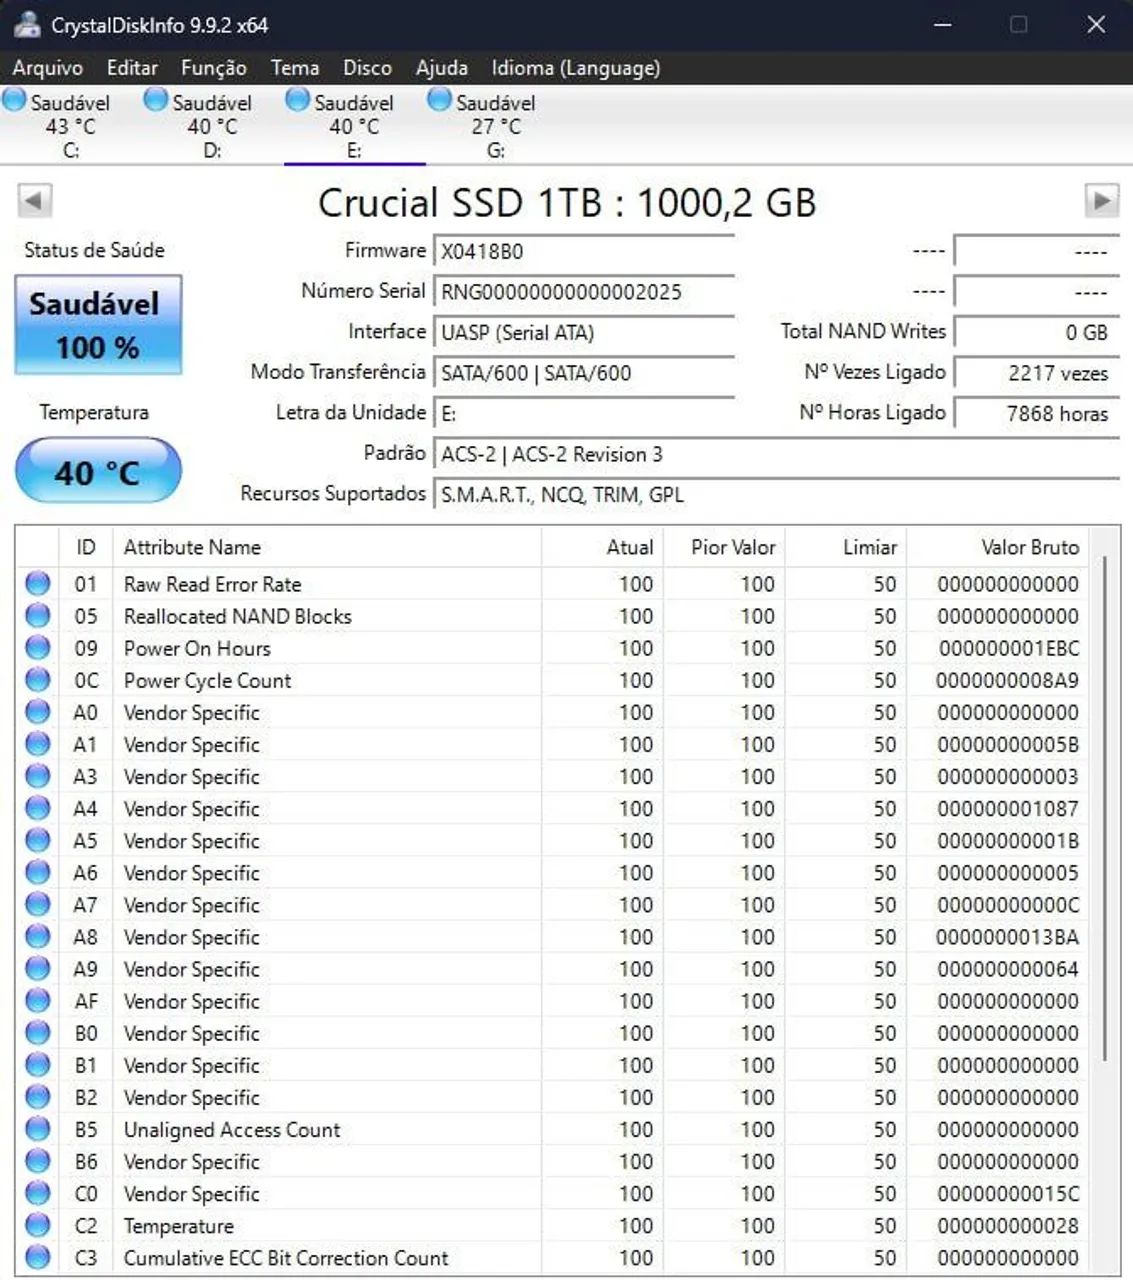Screen dimensions: 1133x1280
Task: Click the Recursos Suportados field S.M.A.R.T., NCQ, TRIM, GPL
Action: coord(776,494)
